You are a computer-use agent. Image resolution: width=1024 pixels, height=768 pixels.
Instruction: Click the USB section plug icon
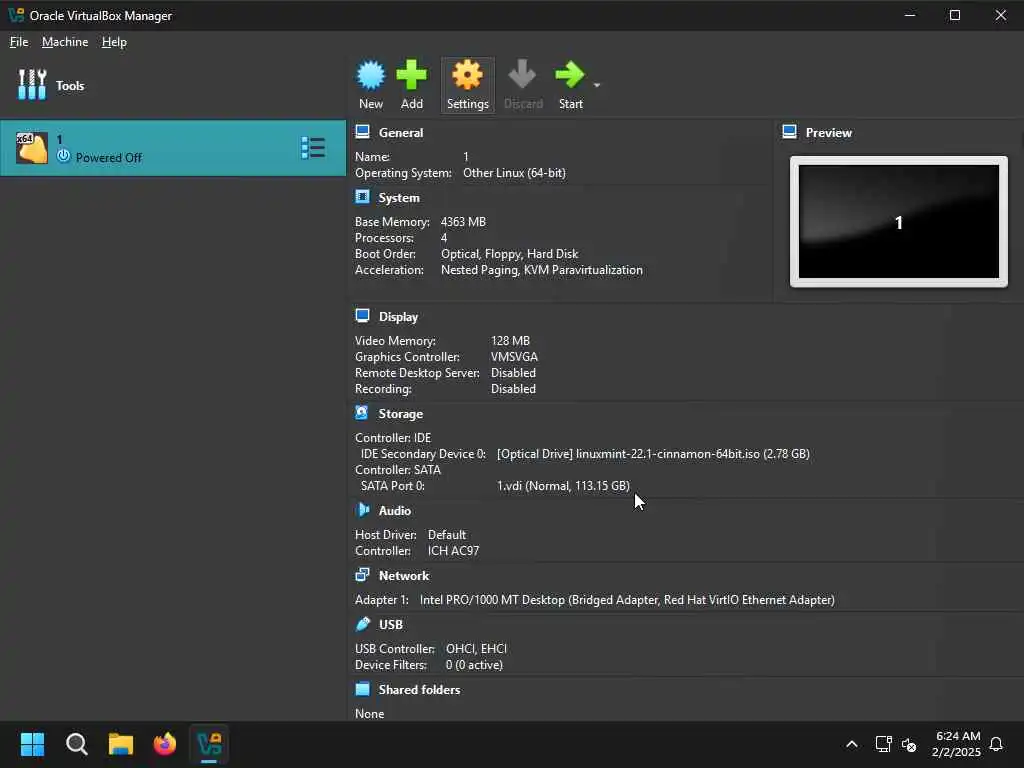pos(362,624)
